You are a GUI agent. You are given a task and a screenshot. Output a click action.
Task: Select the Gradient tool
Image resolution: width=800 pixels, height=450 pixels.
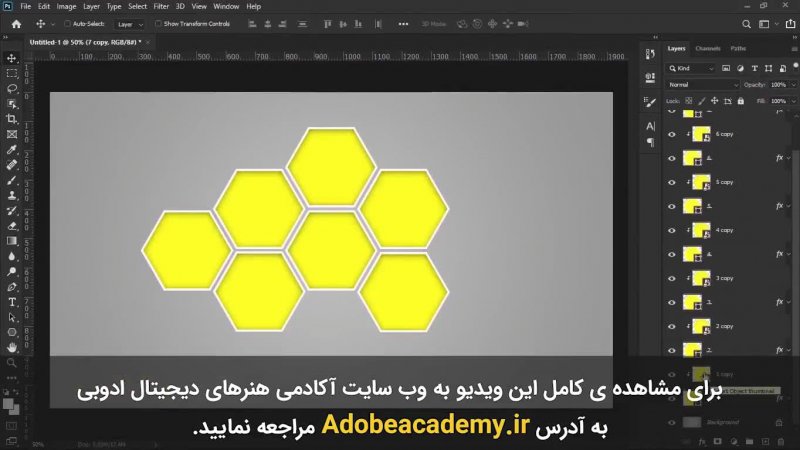coord(12,240)
